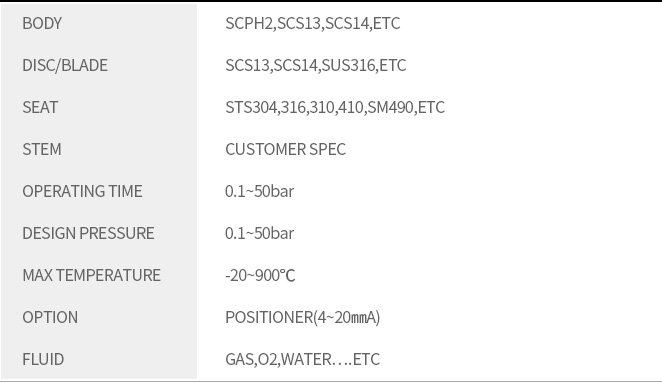Select the OPTION row label
This screenshot has width=662, height=383.
[50, 317]
